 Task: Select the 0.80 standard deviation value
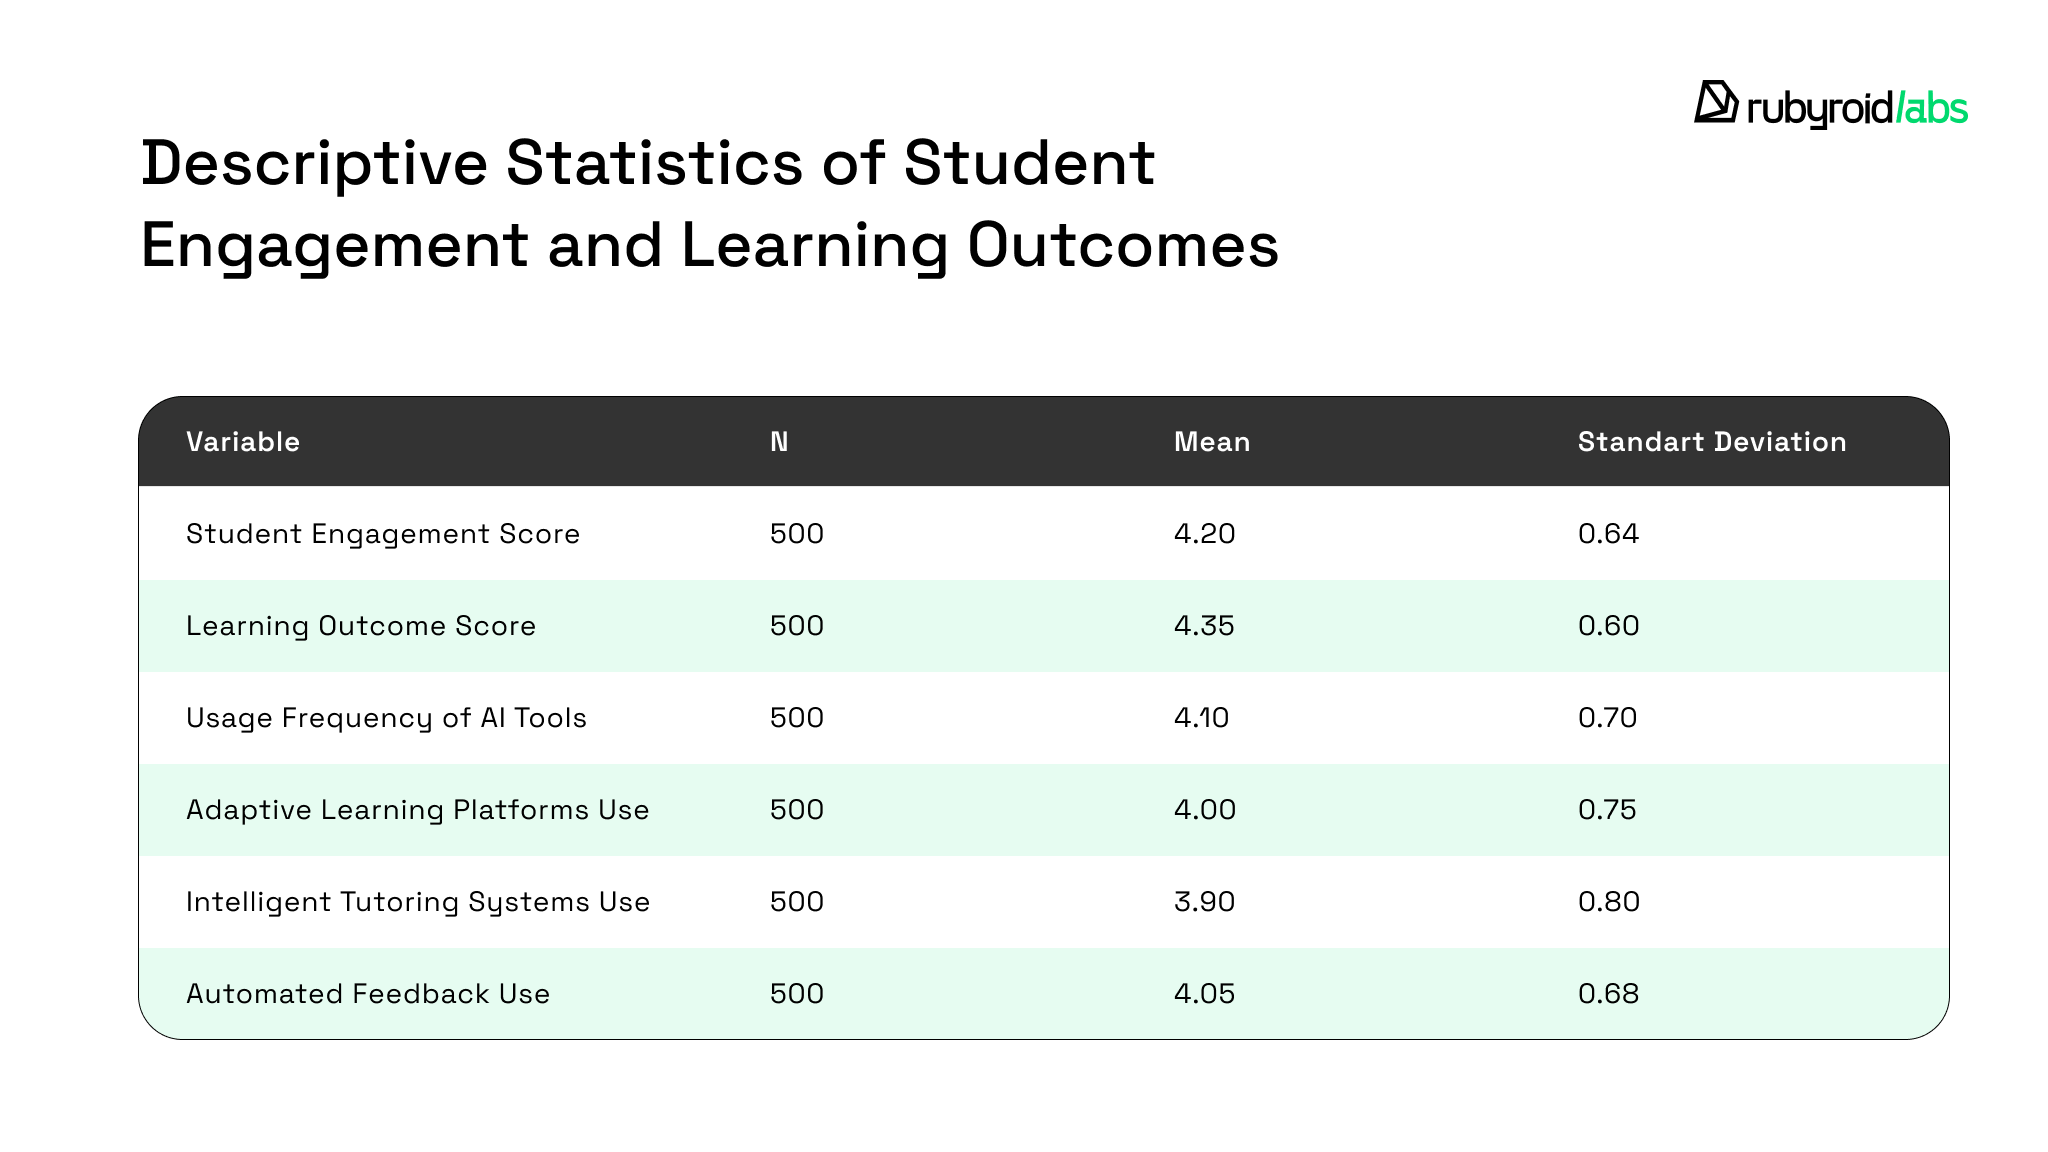click(x=1609, y=902)
